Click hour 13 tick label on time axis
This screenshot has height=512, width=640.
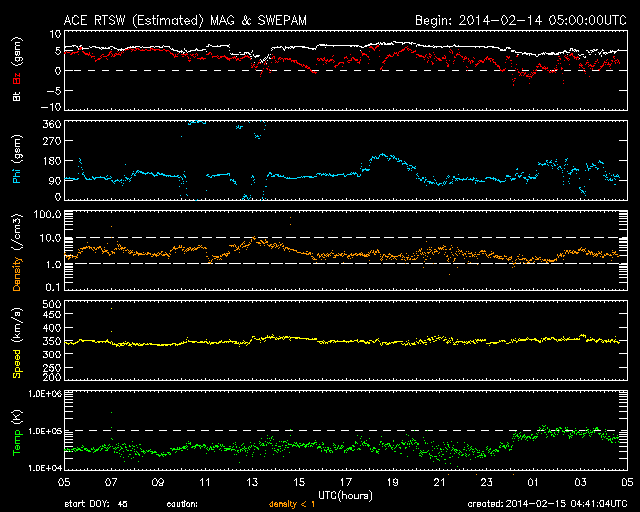[x=252, y=482]
